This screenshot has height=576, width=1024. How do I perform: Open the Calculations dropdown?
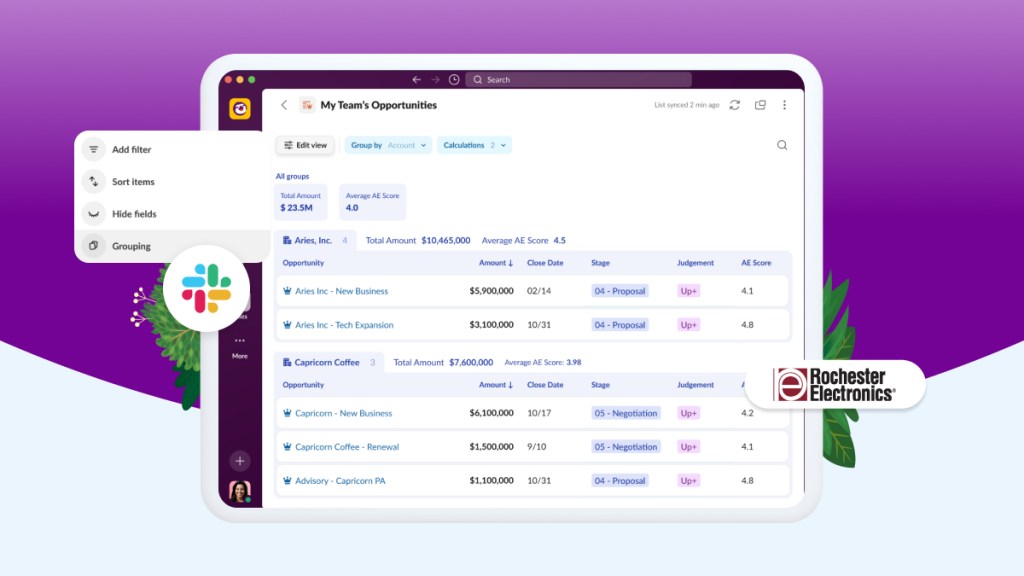[474, 145]
